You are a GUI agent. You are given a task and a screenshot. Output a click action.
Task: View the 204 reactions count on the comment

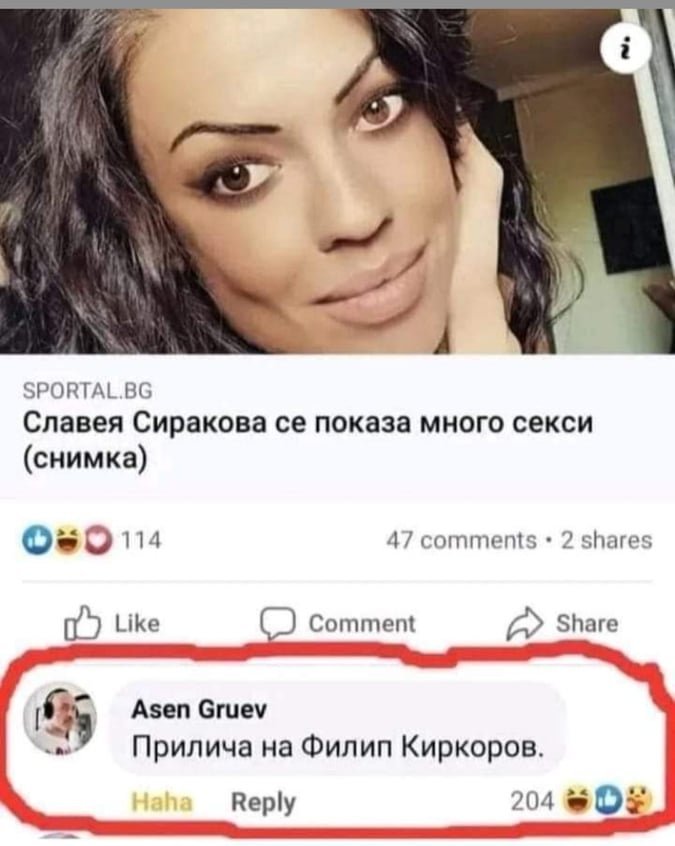pos(532,802)
